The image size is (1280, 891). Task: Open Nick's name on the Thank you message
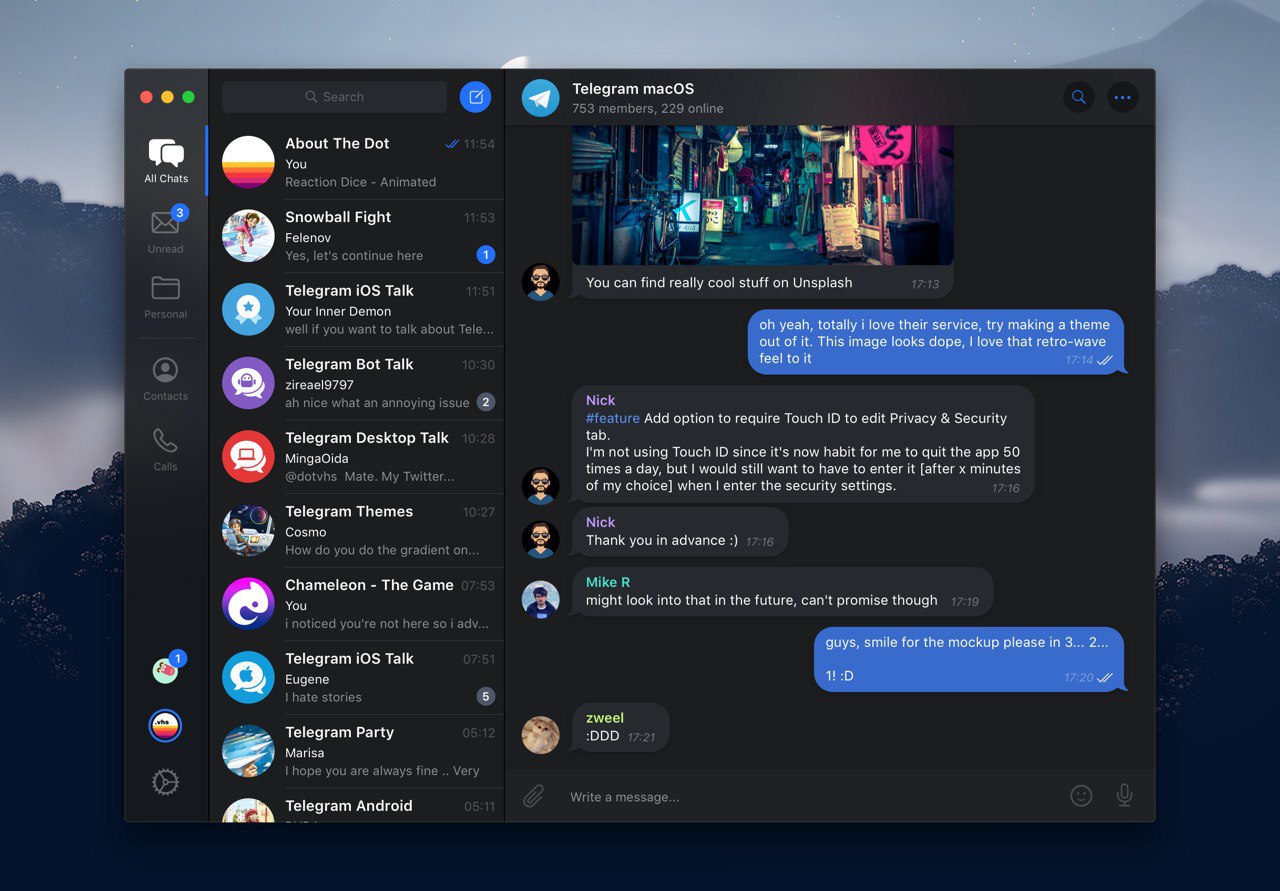(601, 522)
